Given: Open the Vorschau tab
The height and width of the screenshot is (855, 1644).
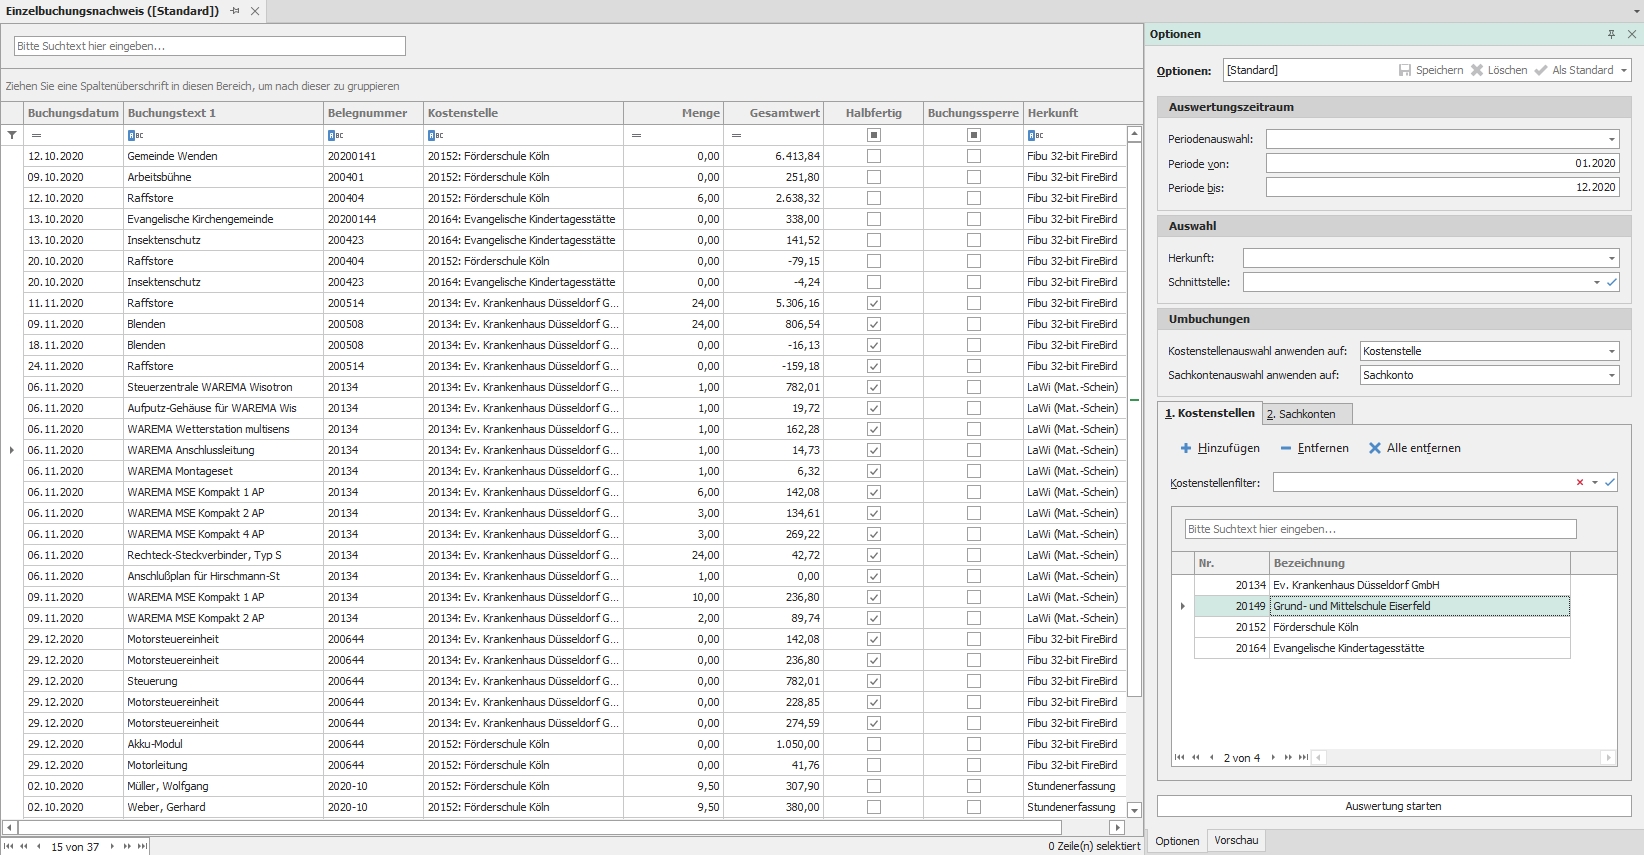Looking at the screenshot, I should point(1236,841).
